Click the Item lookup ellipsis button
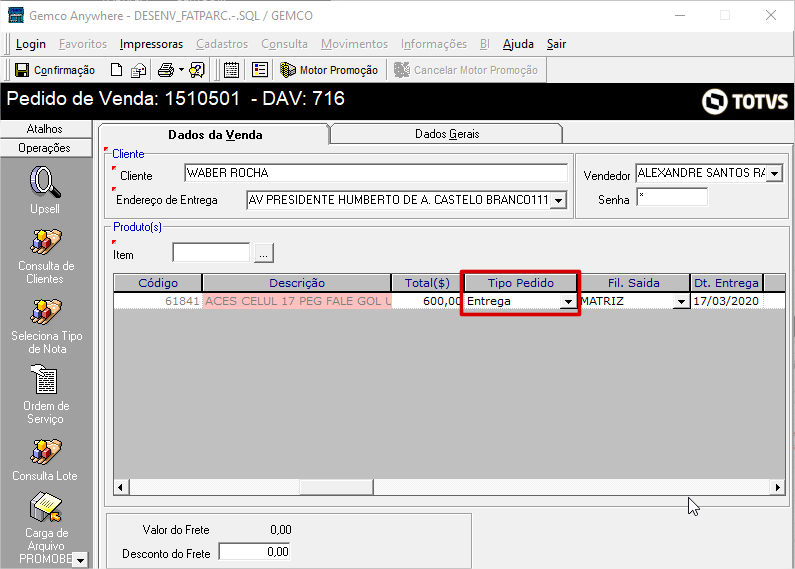The width and height of the screenshot is (795, 569). point(264,253)
